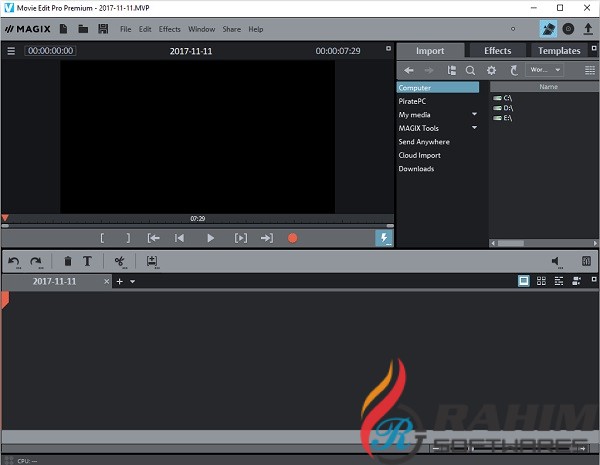600x465 pixels.
Task: Close the 2017-11-11 movie tab
Action: (x=106, y=282)
